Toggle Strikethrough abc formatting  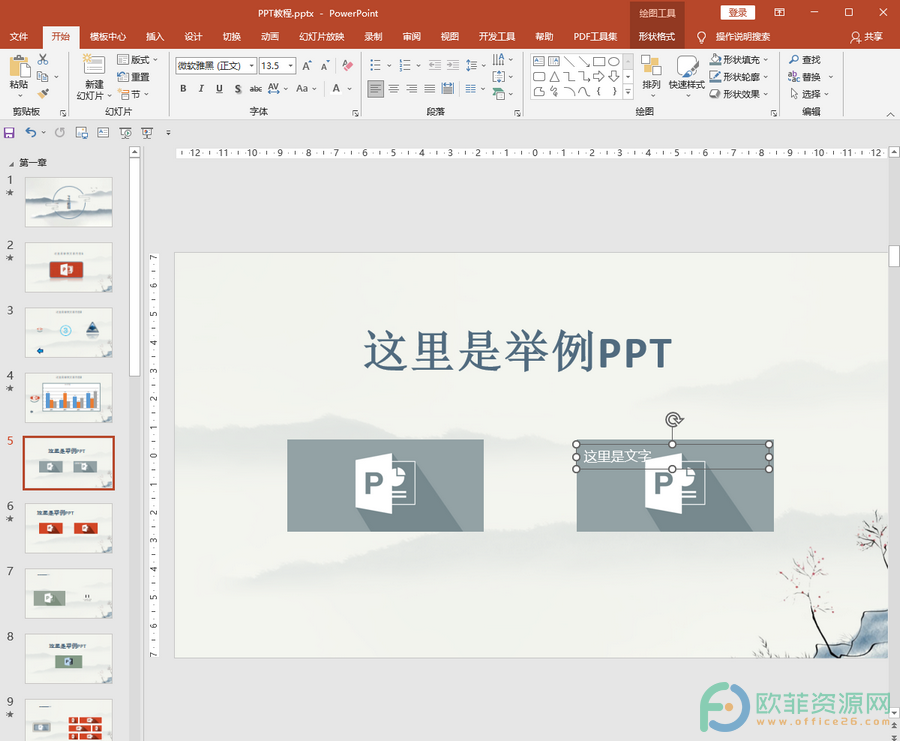[255, 88]
